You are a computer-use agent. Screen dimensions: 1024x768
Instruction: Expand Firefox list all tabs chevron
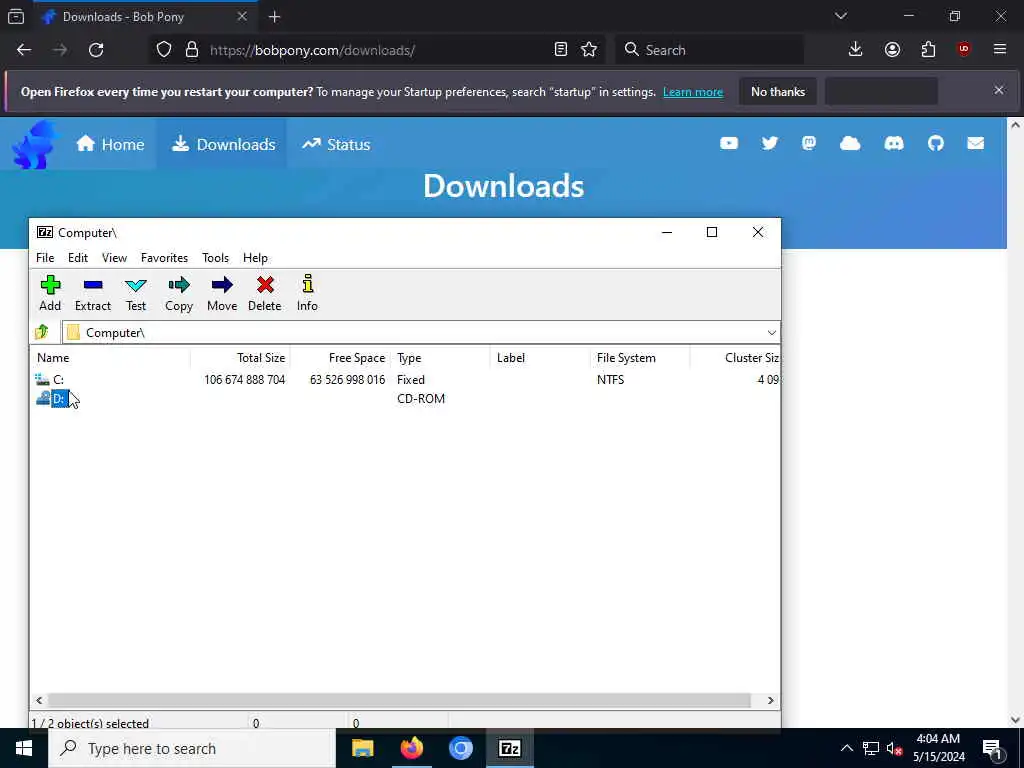(x=840, y=16)
